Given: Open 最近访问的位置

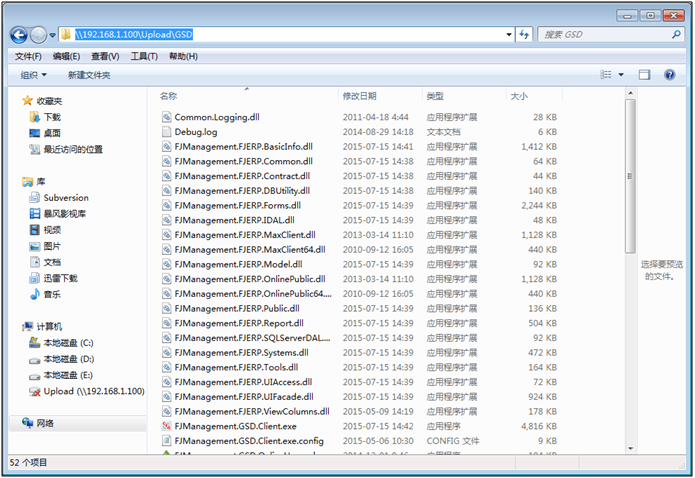Looking at the screenshot, I should click(x=73, y=149).
